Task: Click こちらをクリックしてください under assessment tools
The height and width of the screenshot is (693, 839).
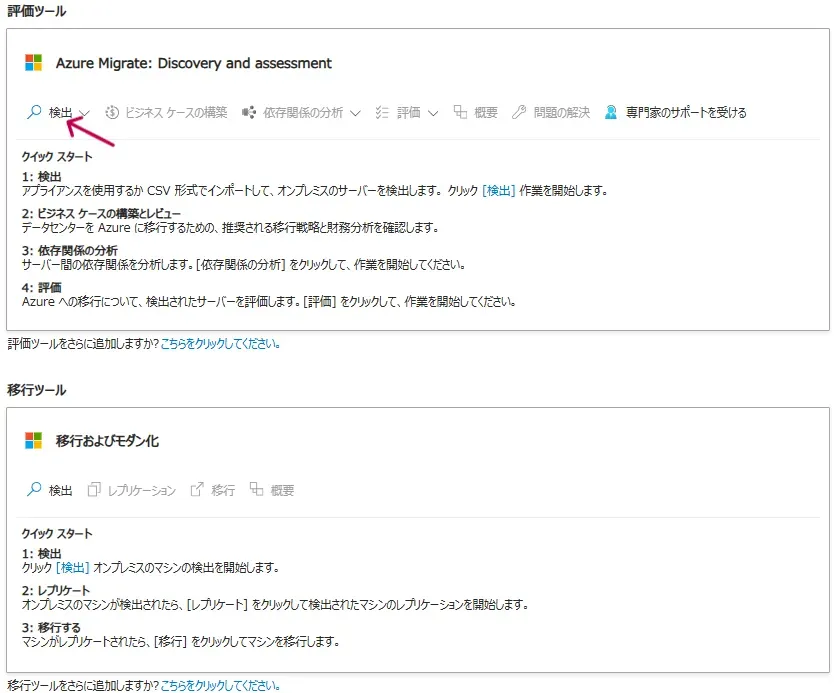Action: [x=220, y=344]
